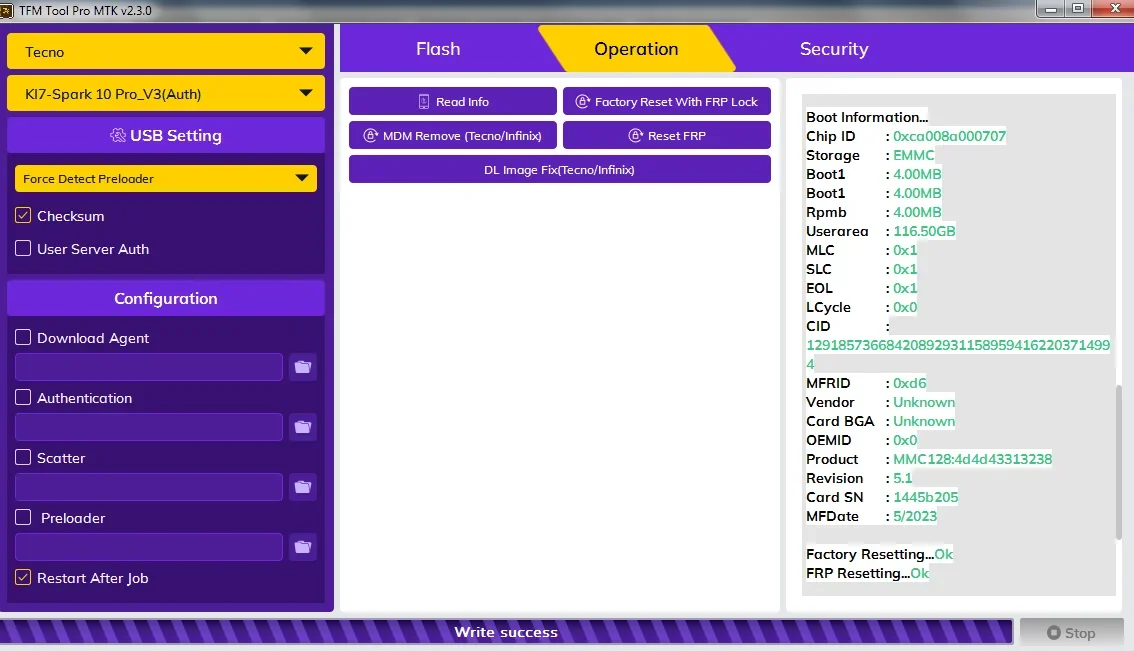Click the log panel vertical scrollbar
This screenshot has width=1134, height=651.
click(1119, 462)
